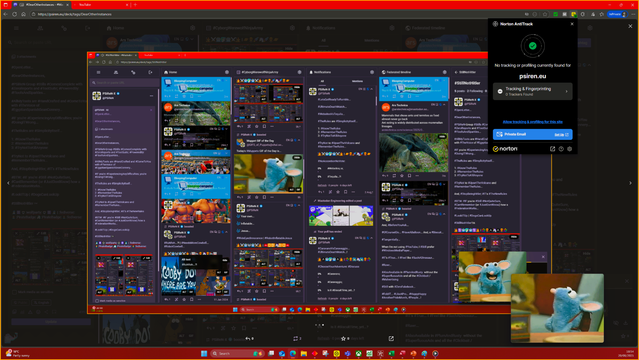Viewport: 639px width, 360px height.
Task: Go to the browser home page
Action: (23, 14)
